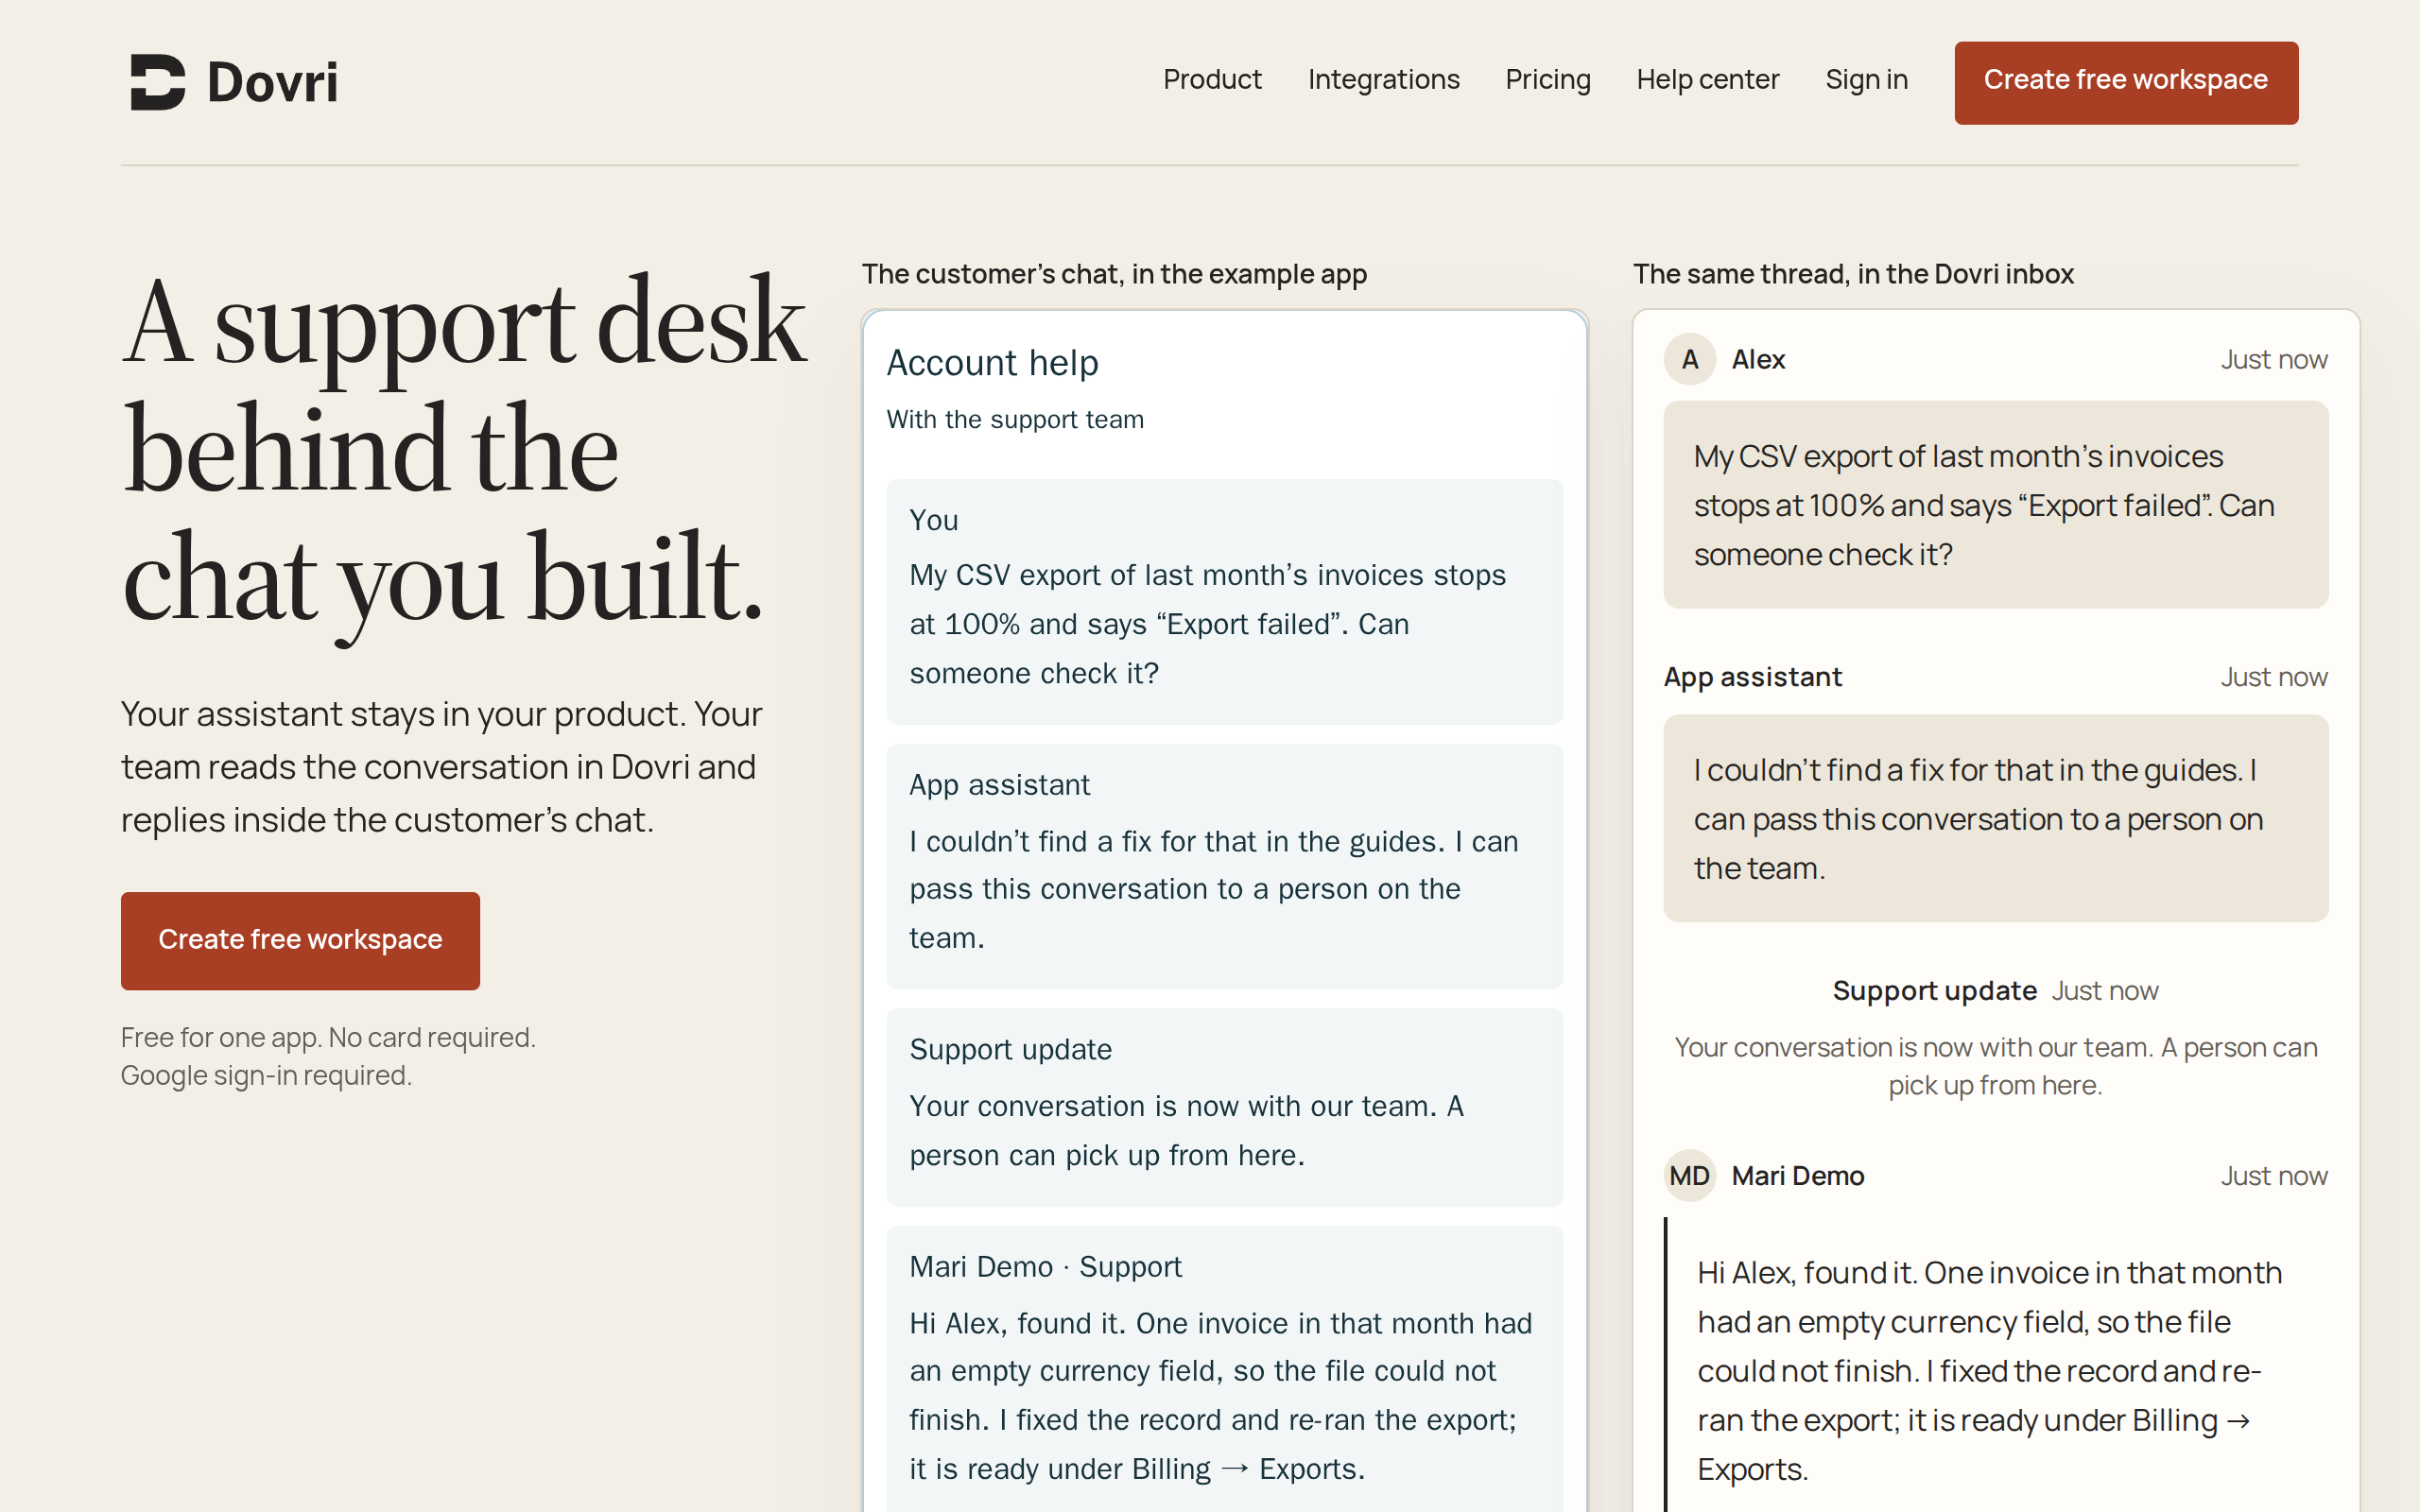This screenshot has height=1512, width=2420.
Task: Click "The same thread, in the Dovri inbox" caption
Action: [x=1853, y=275]
